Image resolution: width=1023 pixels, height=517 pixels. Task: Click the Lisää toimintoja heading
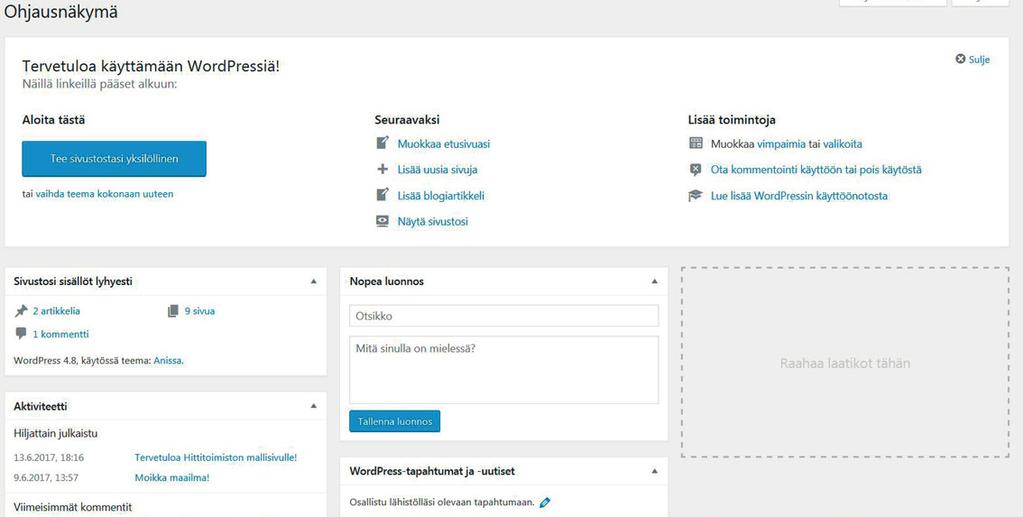(731, 120)
